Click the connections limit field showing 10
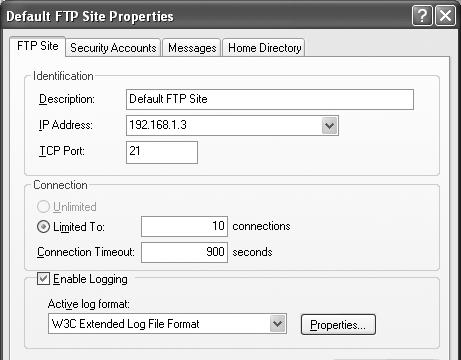This screenshot has width=461, height=360. click(x=184, y=226)
